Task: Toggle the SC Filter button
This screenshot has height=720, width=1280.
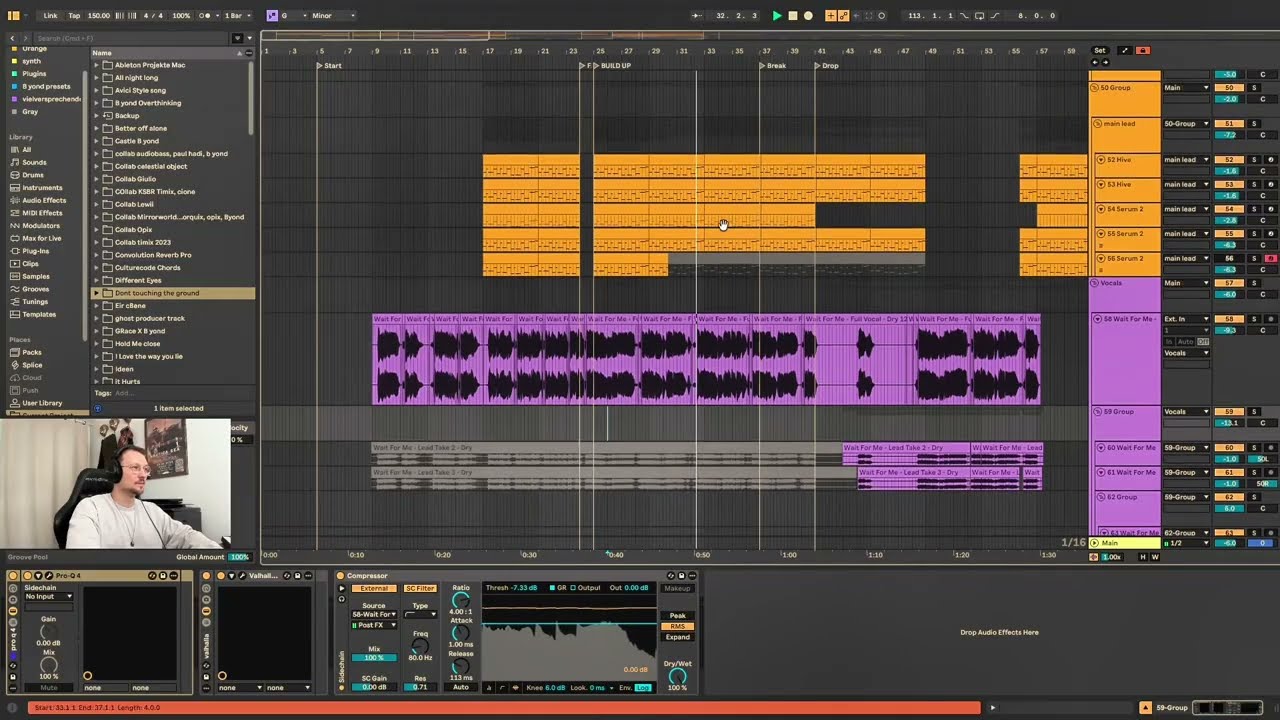Action: [420, 589]
